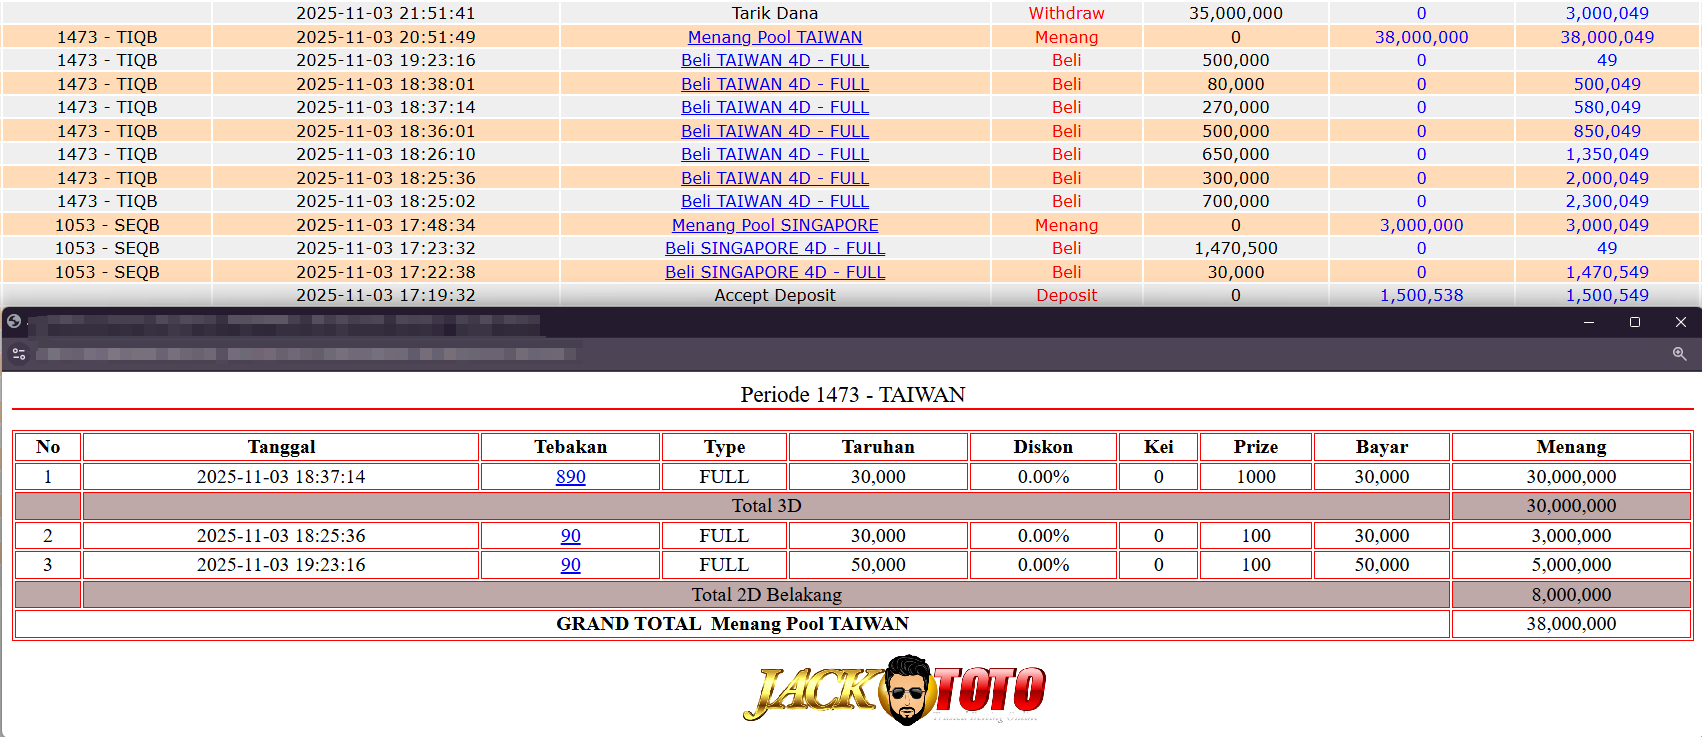Click the site settings icon in address bar
Viewport: 1702px width, 737px height.
click(x=18, y=354)
